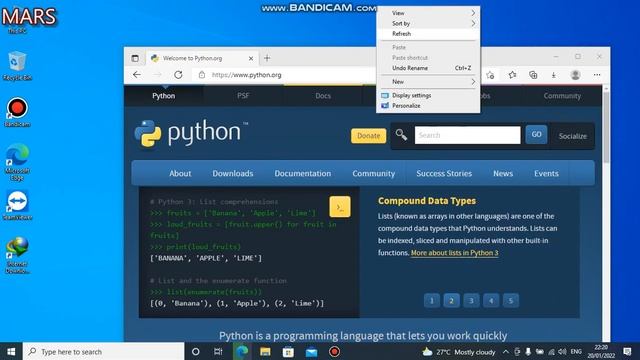640x360 pixels.
Task: Show slide 1 of the code carousel
Action: pyautogui.click(x=431, y=301)
